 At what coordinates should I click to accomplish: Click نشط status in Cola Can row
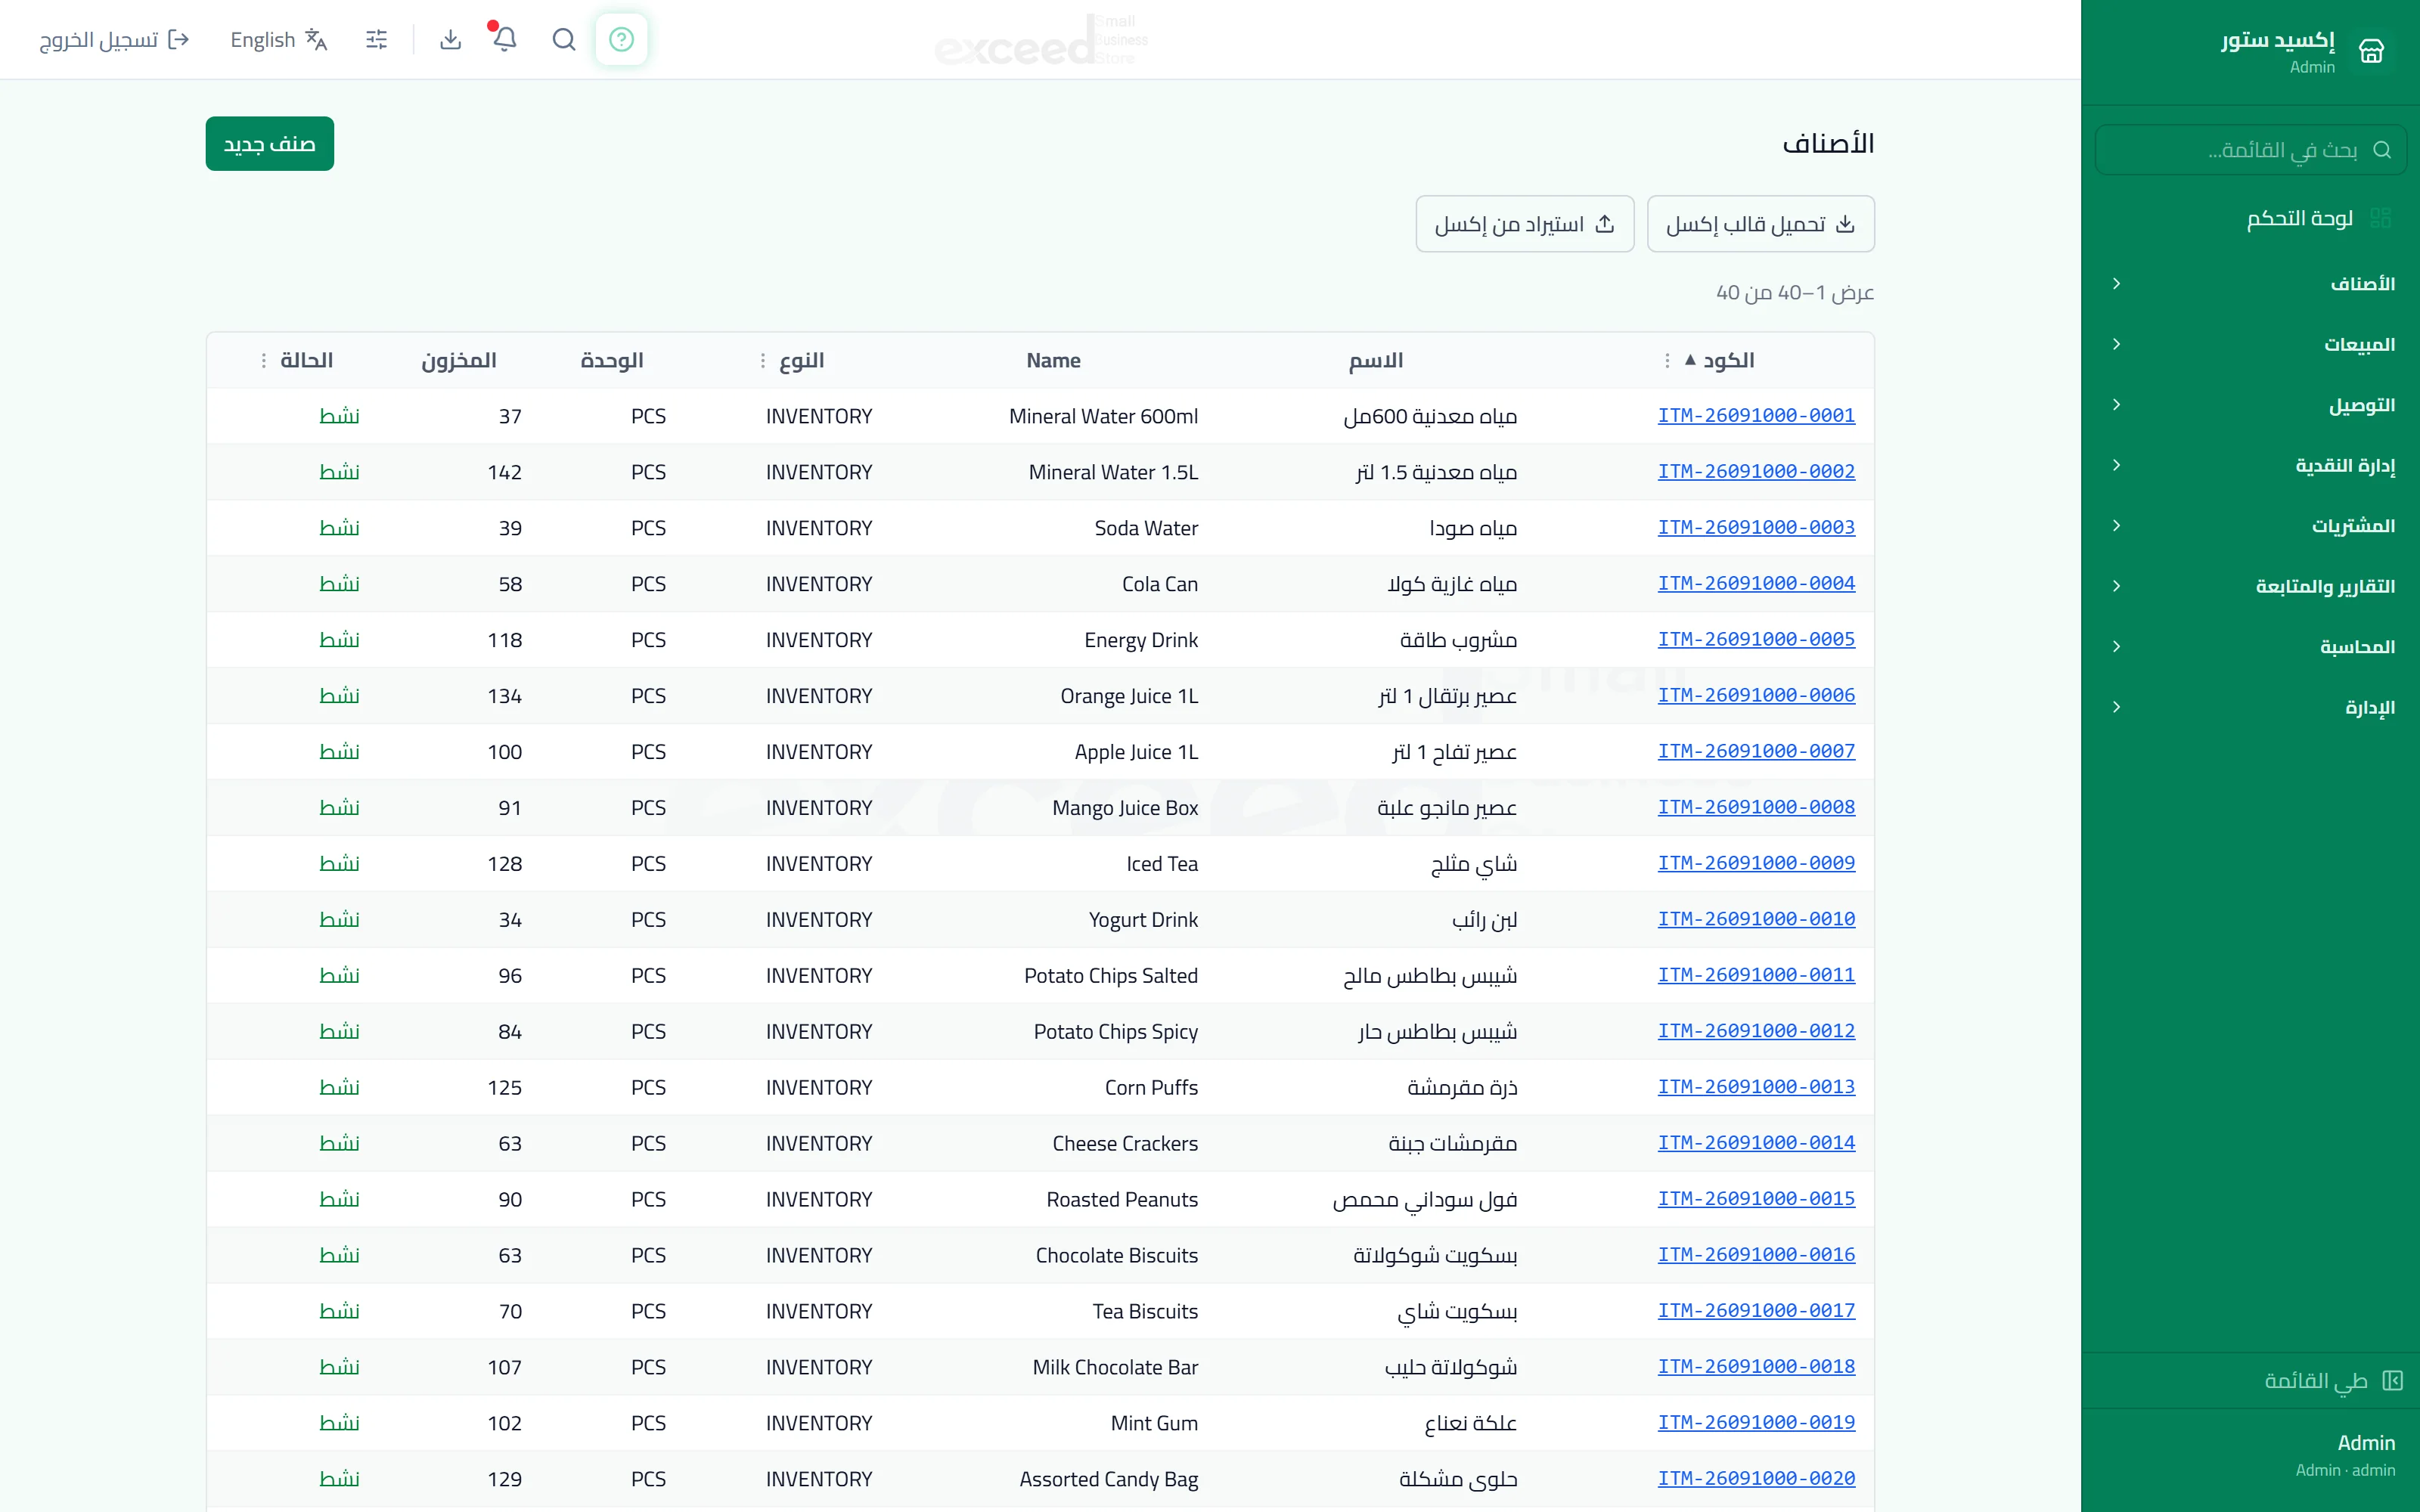coord(339,584)
